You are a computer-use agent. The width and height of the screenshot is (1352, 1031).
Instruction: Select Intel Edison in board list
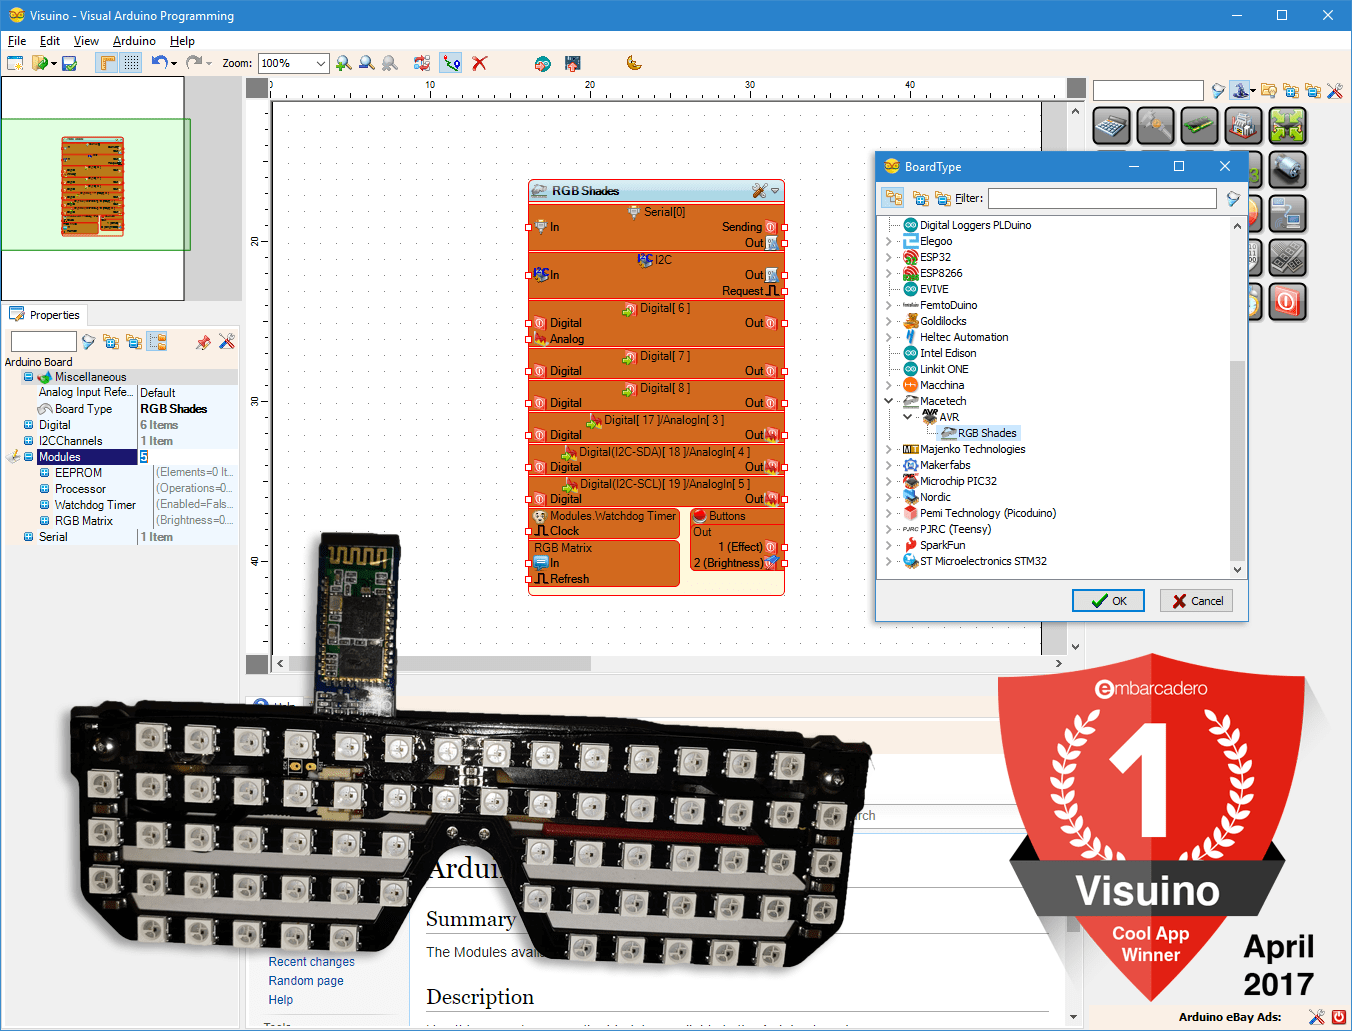(x=948, y=353)
